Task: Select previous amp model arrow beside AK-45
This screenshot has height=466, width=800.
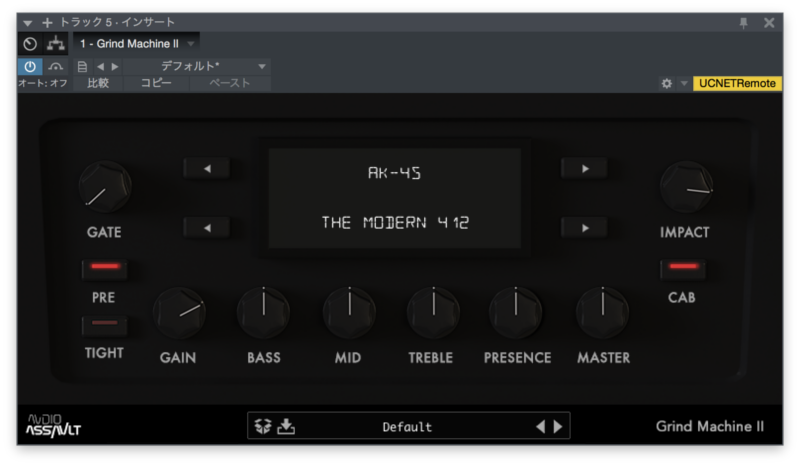Action: coord(207,168)
